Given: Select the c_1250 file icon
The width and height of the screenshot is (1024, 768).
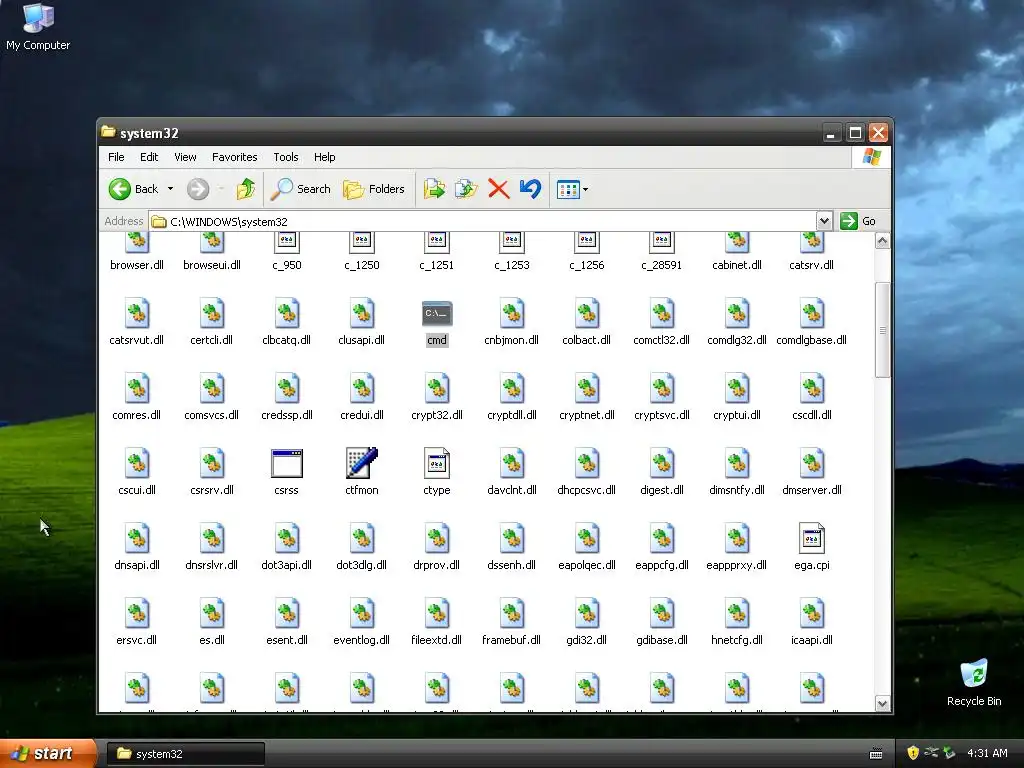Looking at the screenshot, I should (362, 243).
